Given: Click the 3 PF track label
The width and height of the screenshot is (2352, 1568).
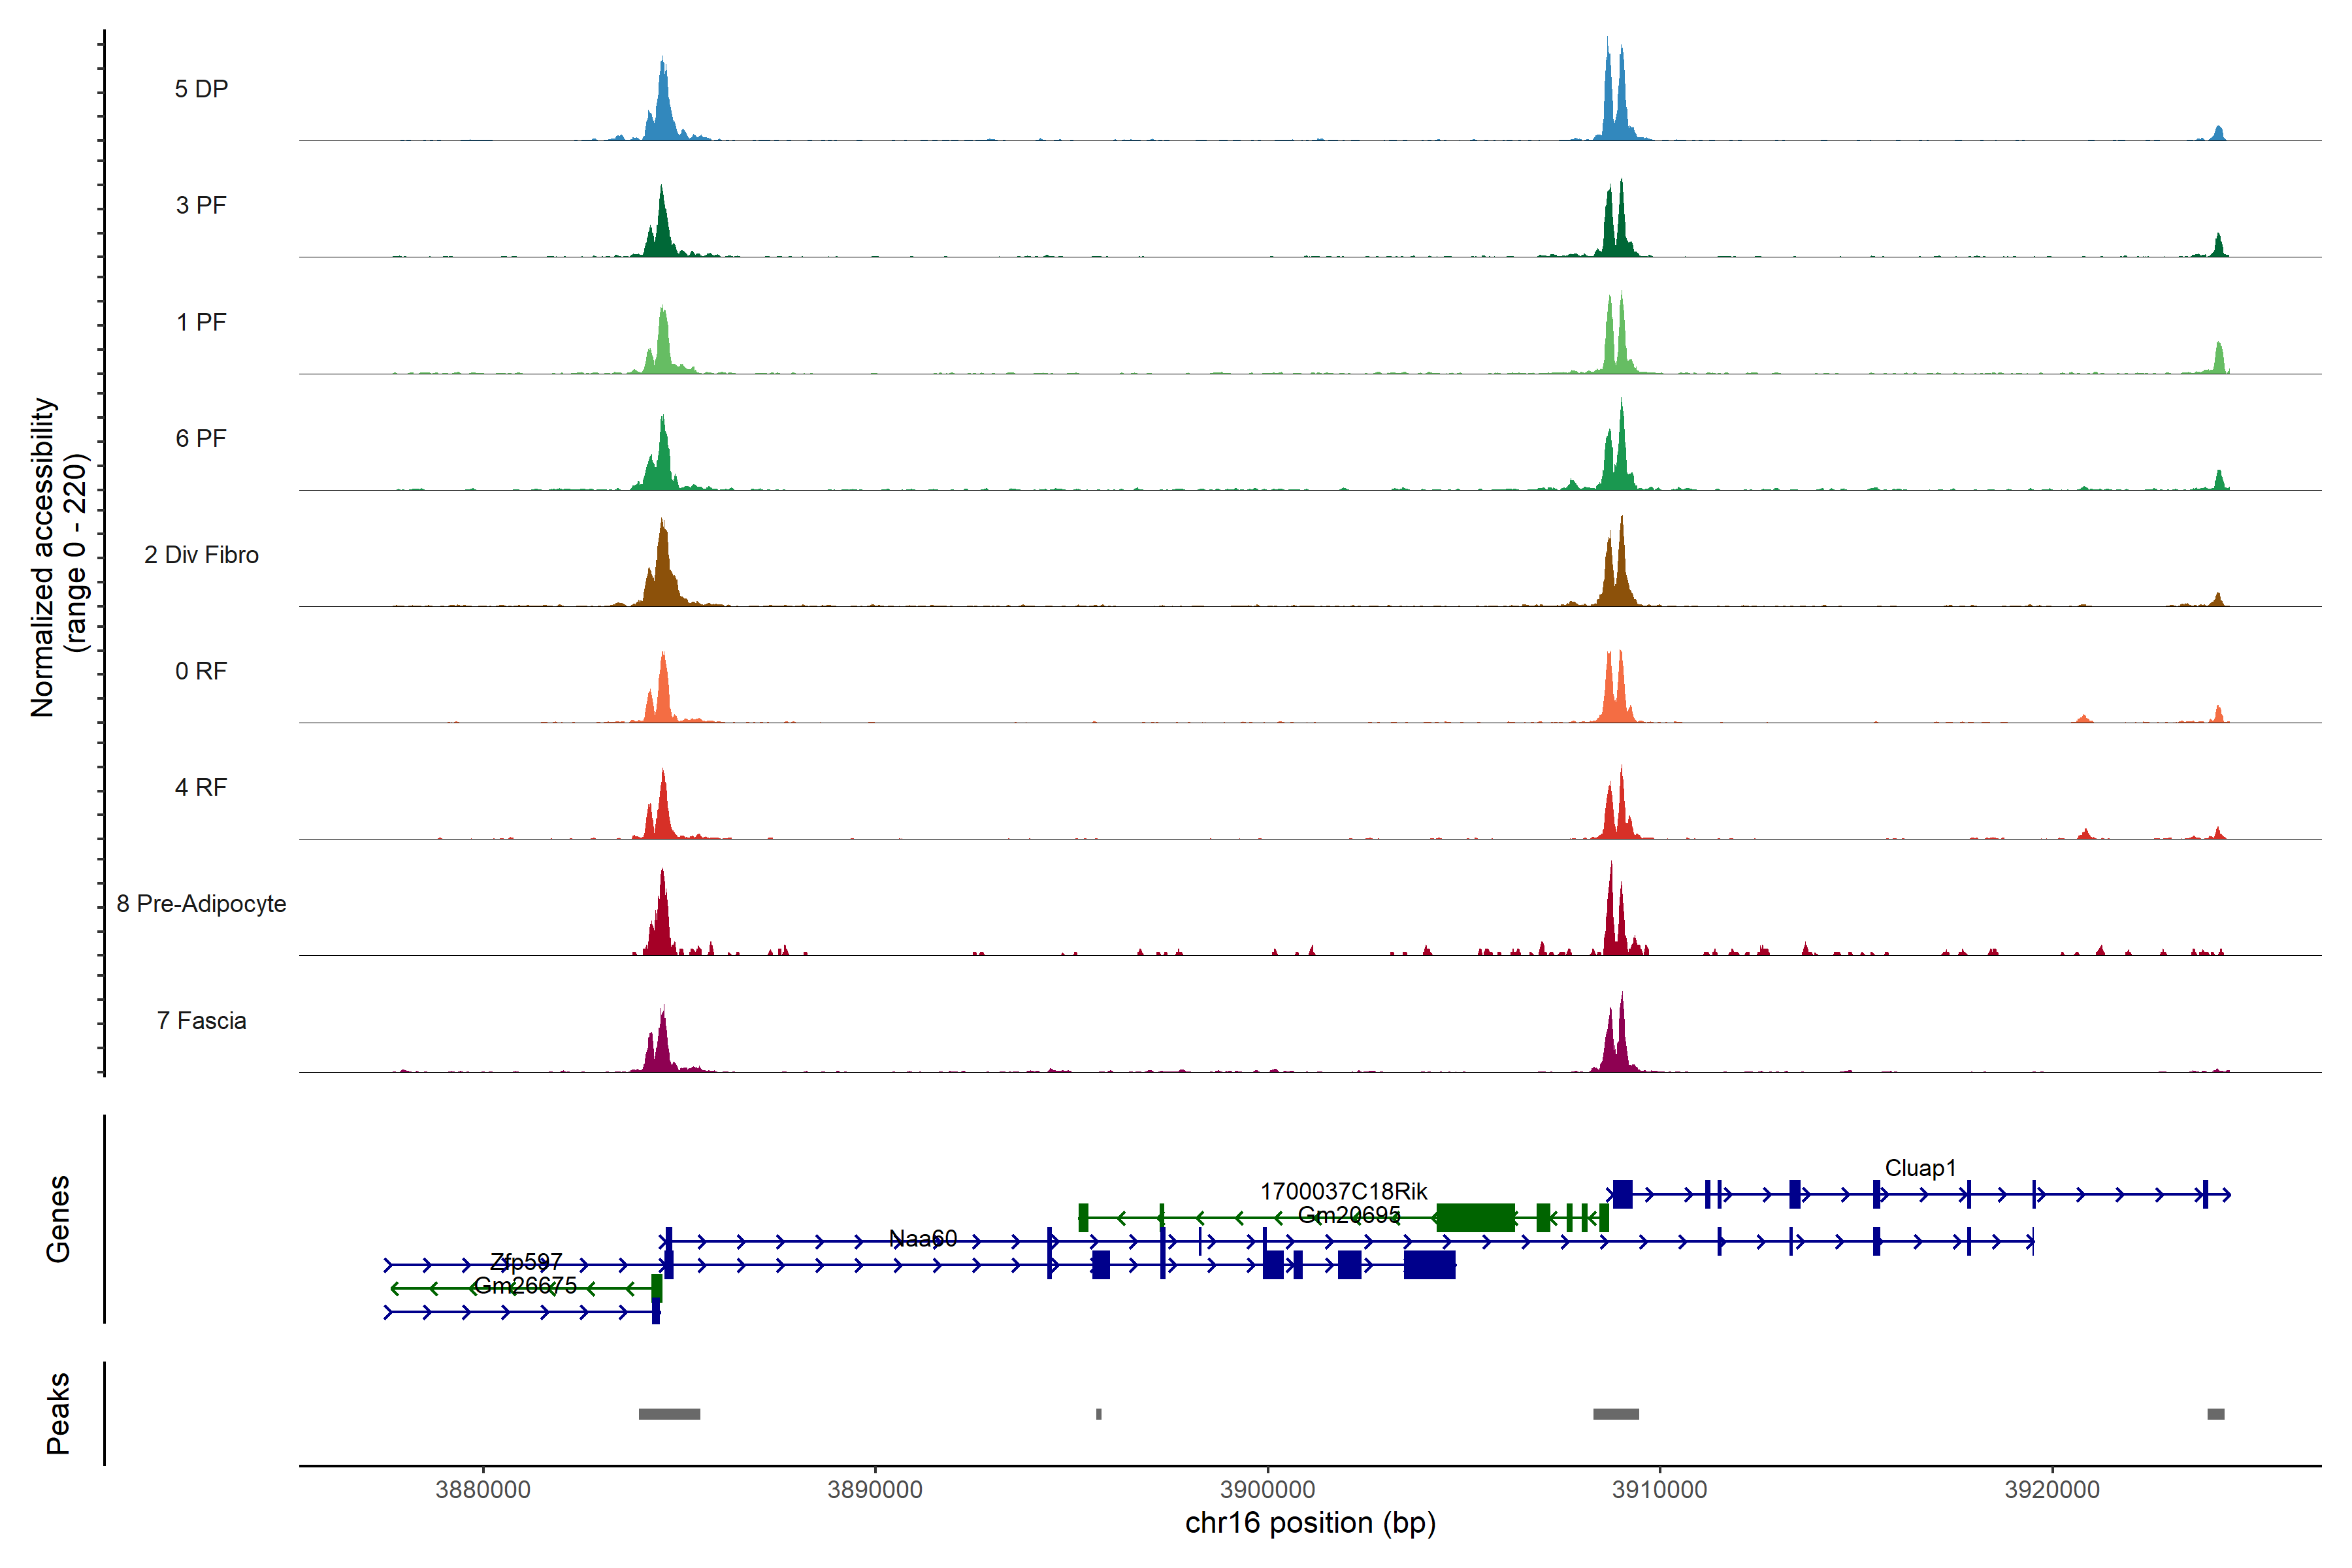Looking at the screenshot, I should click(201, 205).
